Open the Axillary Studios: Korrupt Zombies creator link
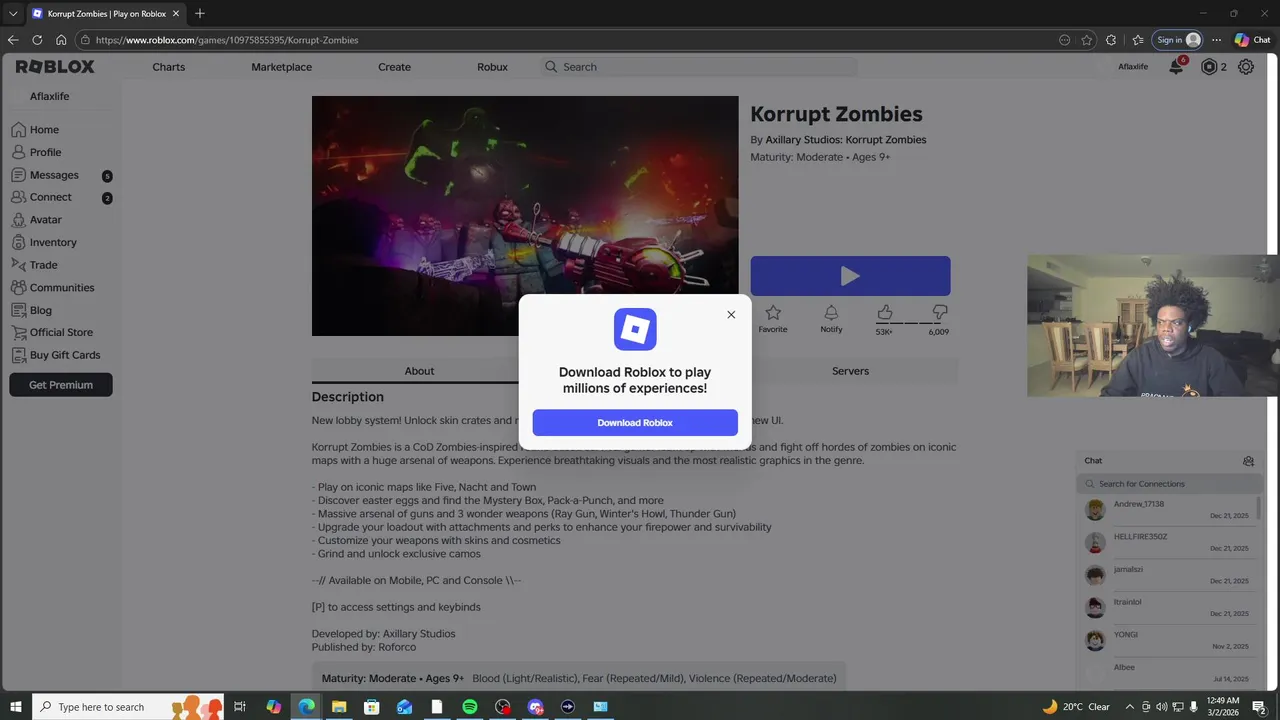 [x=846, y=140]
